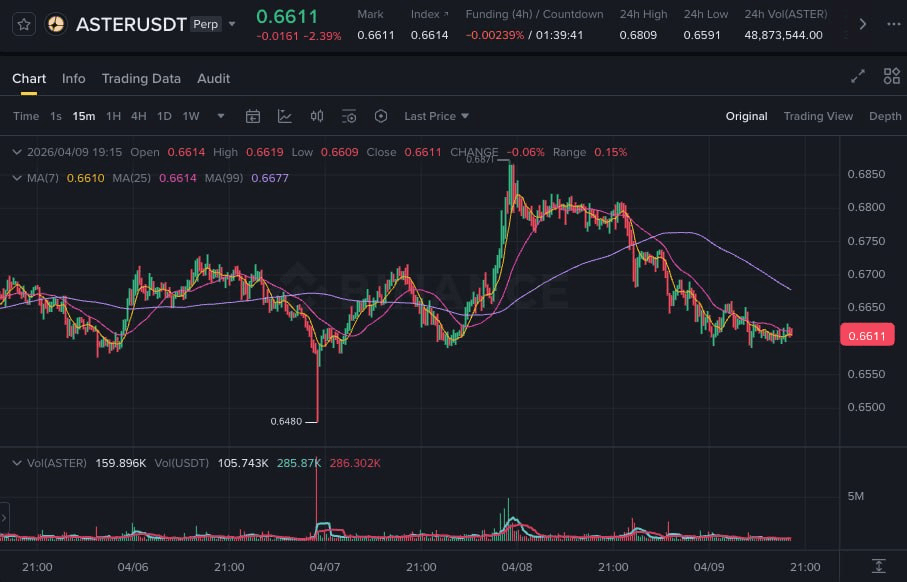
Task: Click the candlestick chart style icon
Action: [x=317, y=116]
